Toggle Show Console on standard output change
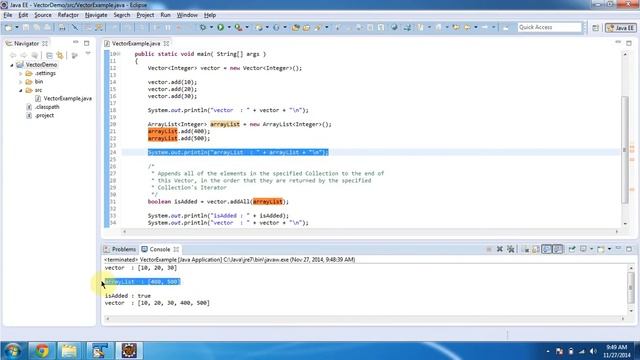The width and height of the screenshot is (640, 360). click(547, 249)
